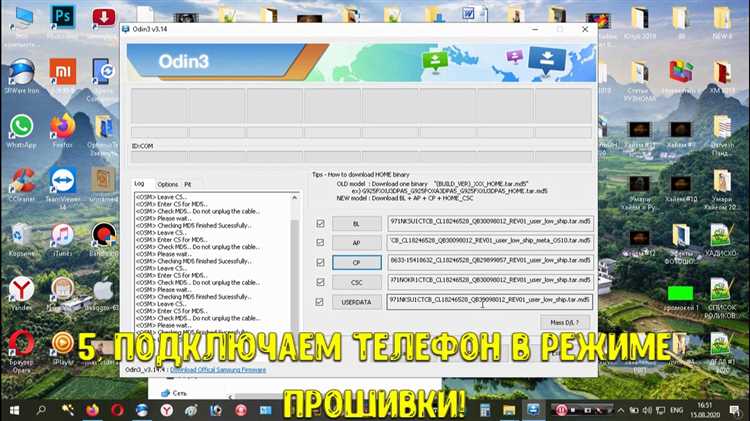Image resolution: width=750 pixels, height=421 pixels.
Task: Switch to Firefox in the taskbar
Action: [92, 410]
